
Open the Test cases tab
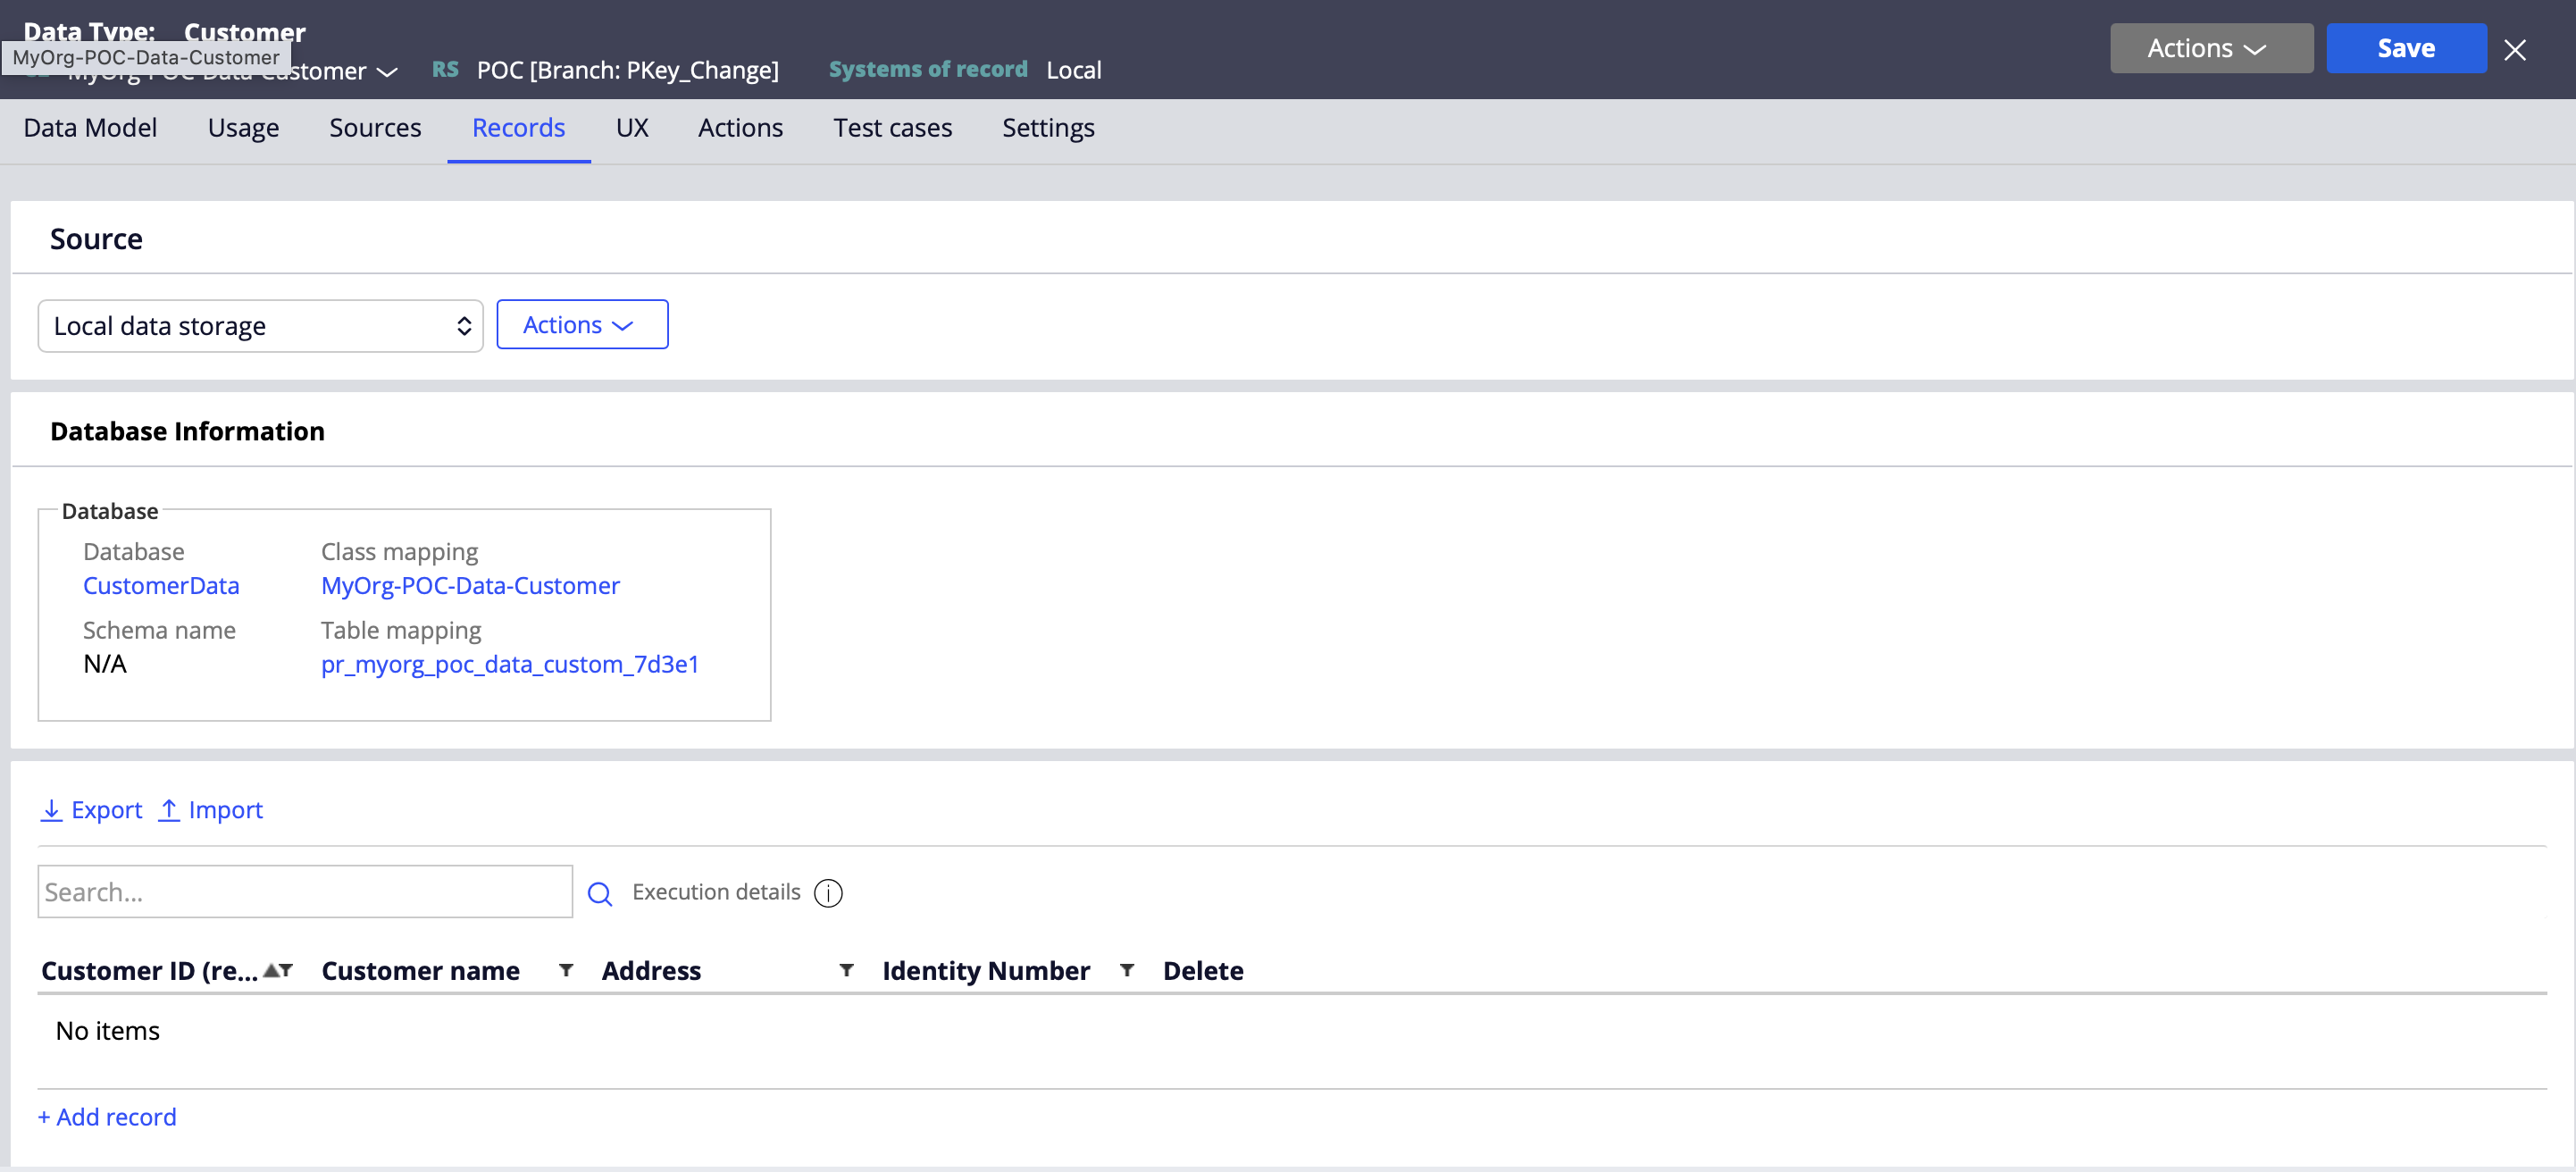[x=892, y=128]
